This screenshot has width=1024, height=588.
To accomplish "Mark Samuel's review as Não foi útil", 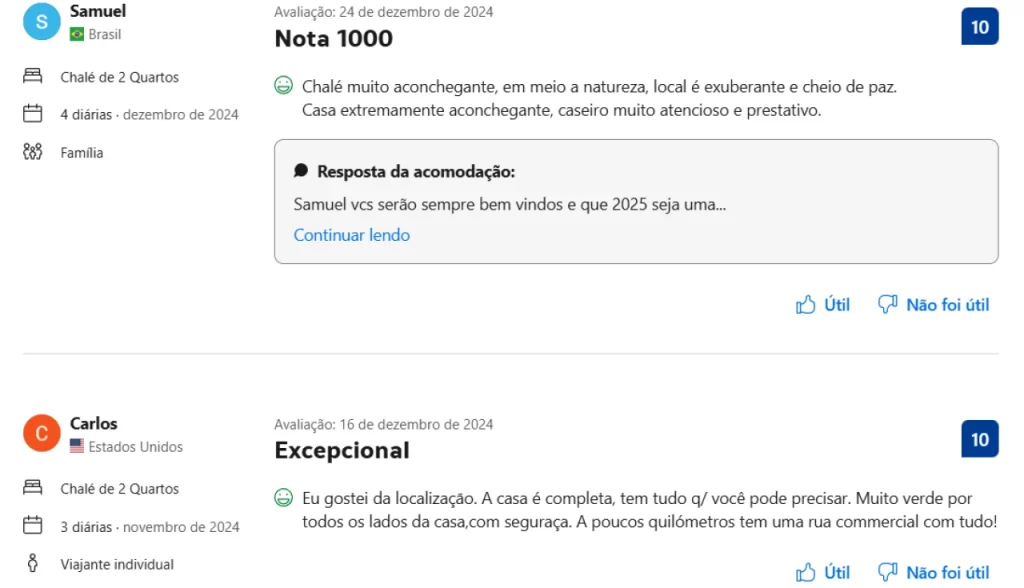I will (x=933, y=304).
